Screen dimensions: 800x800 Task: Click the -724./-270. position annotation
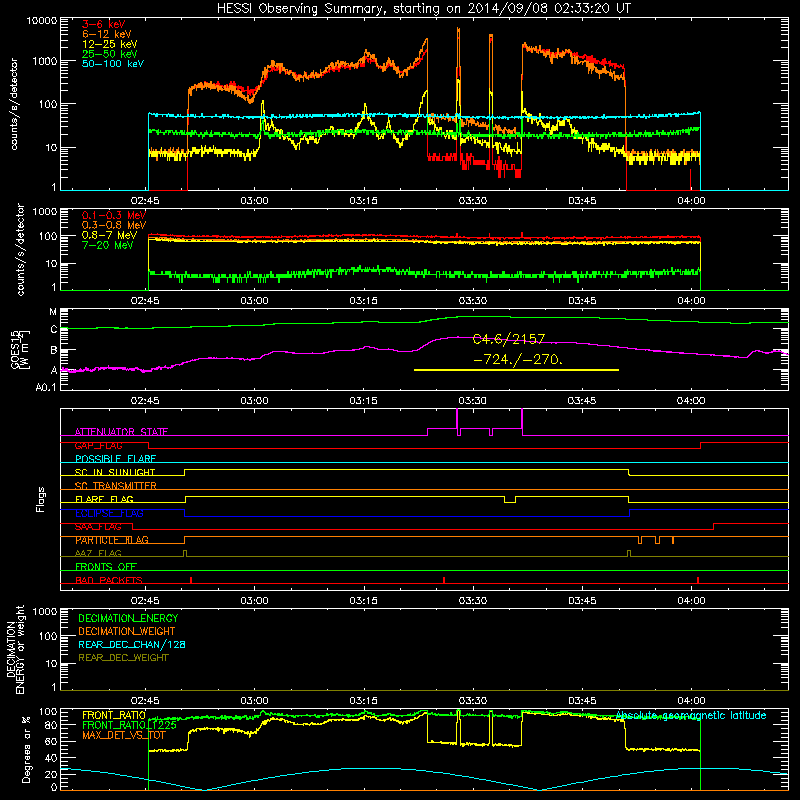click(x=518, y=359)
